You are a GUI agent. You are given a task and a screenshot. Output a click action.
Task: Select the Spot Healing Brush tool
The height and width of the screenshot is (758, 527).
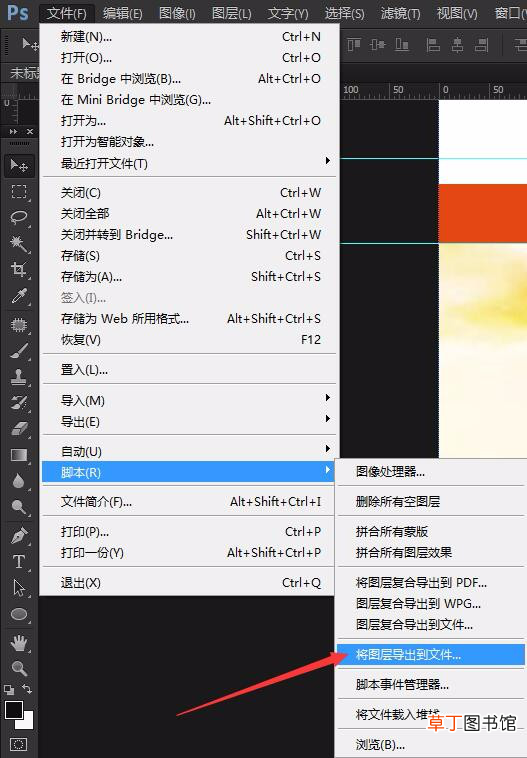pos(19,325)
